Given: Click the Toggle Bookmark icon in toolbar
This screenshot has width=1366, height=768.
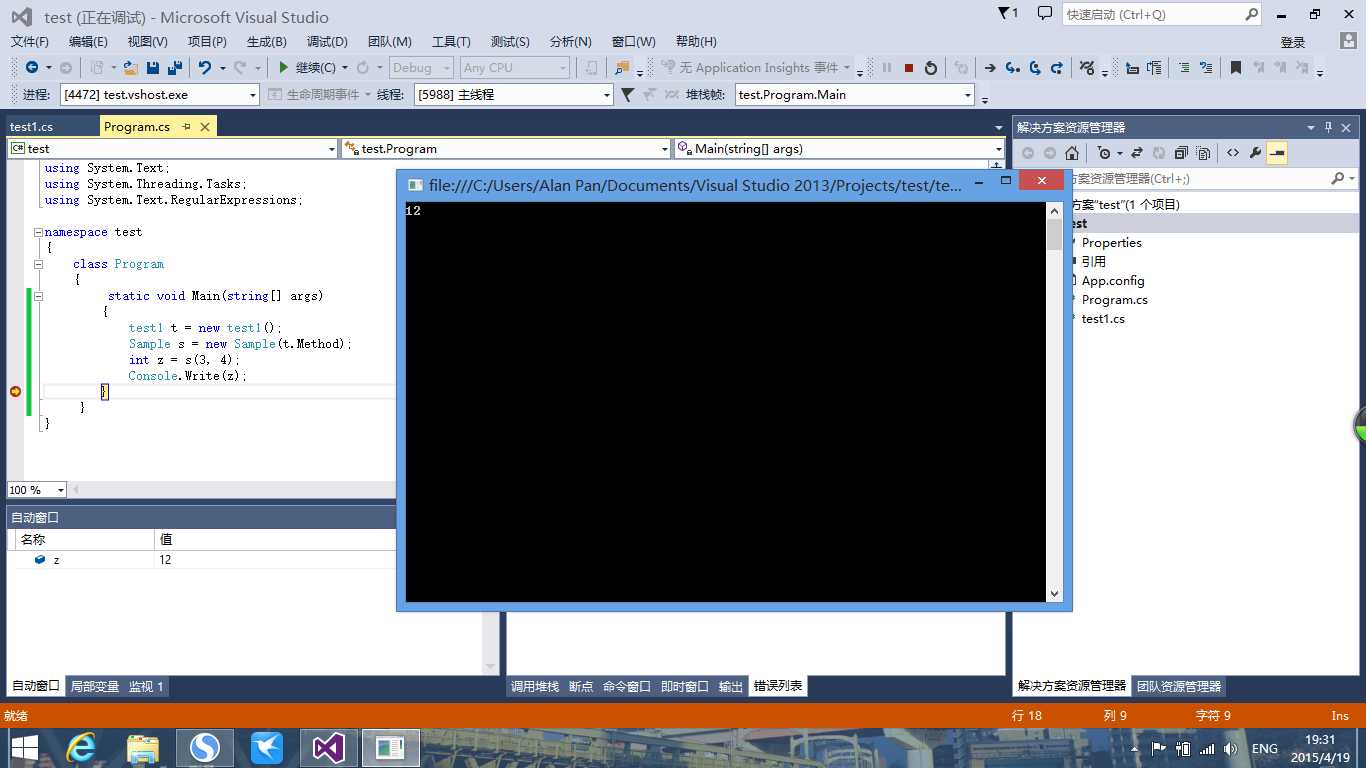Looking at the screenshot, I should point(1236,68).
